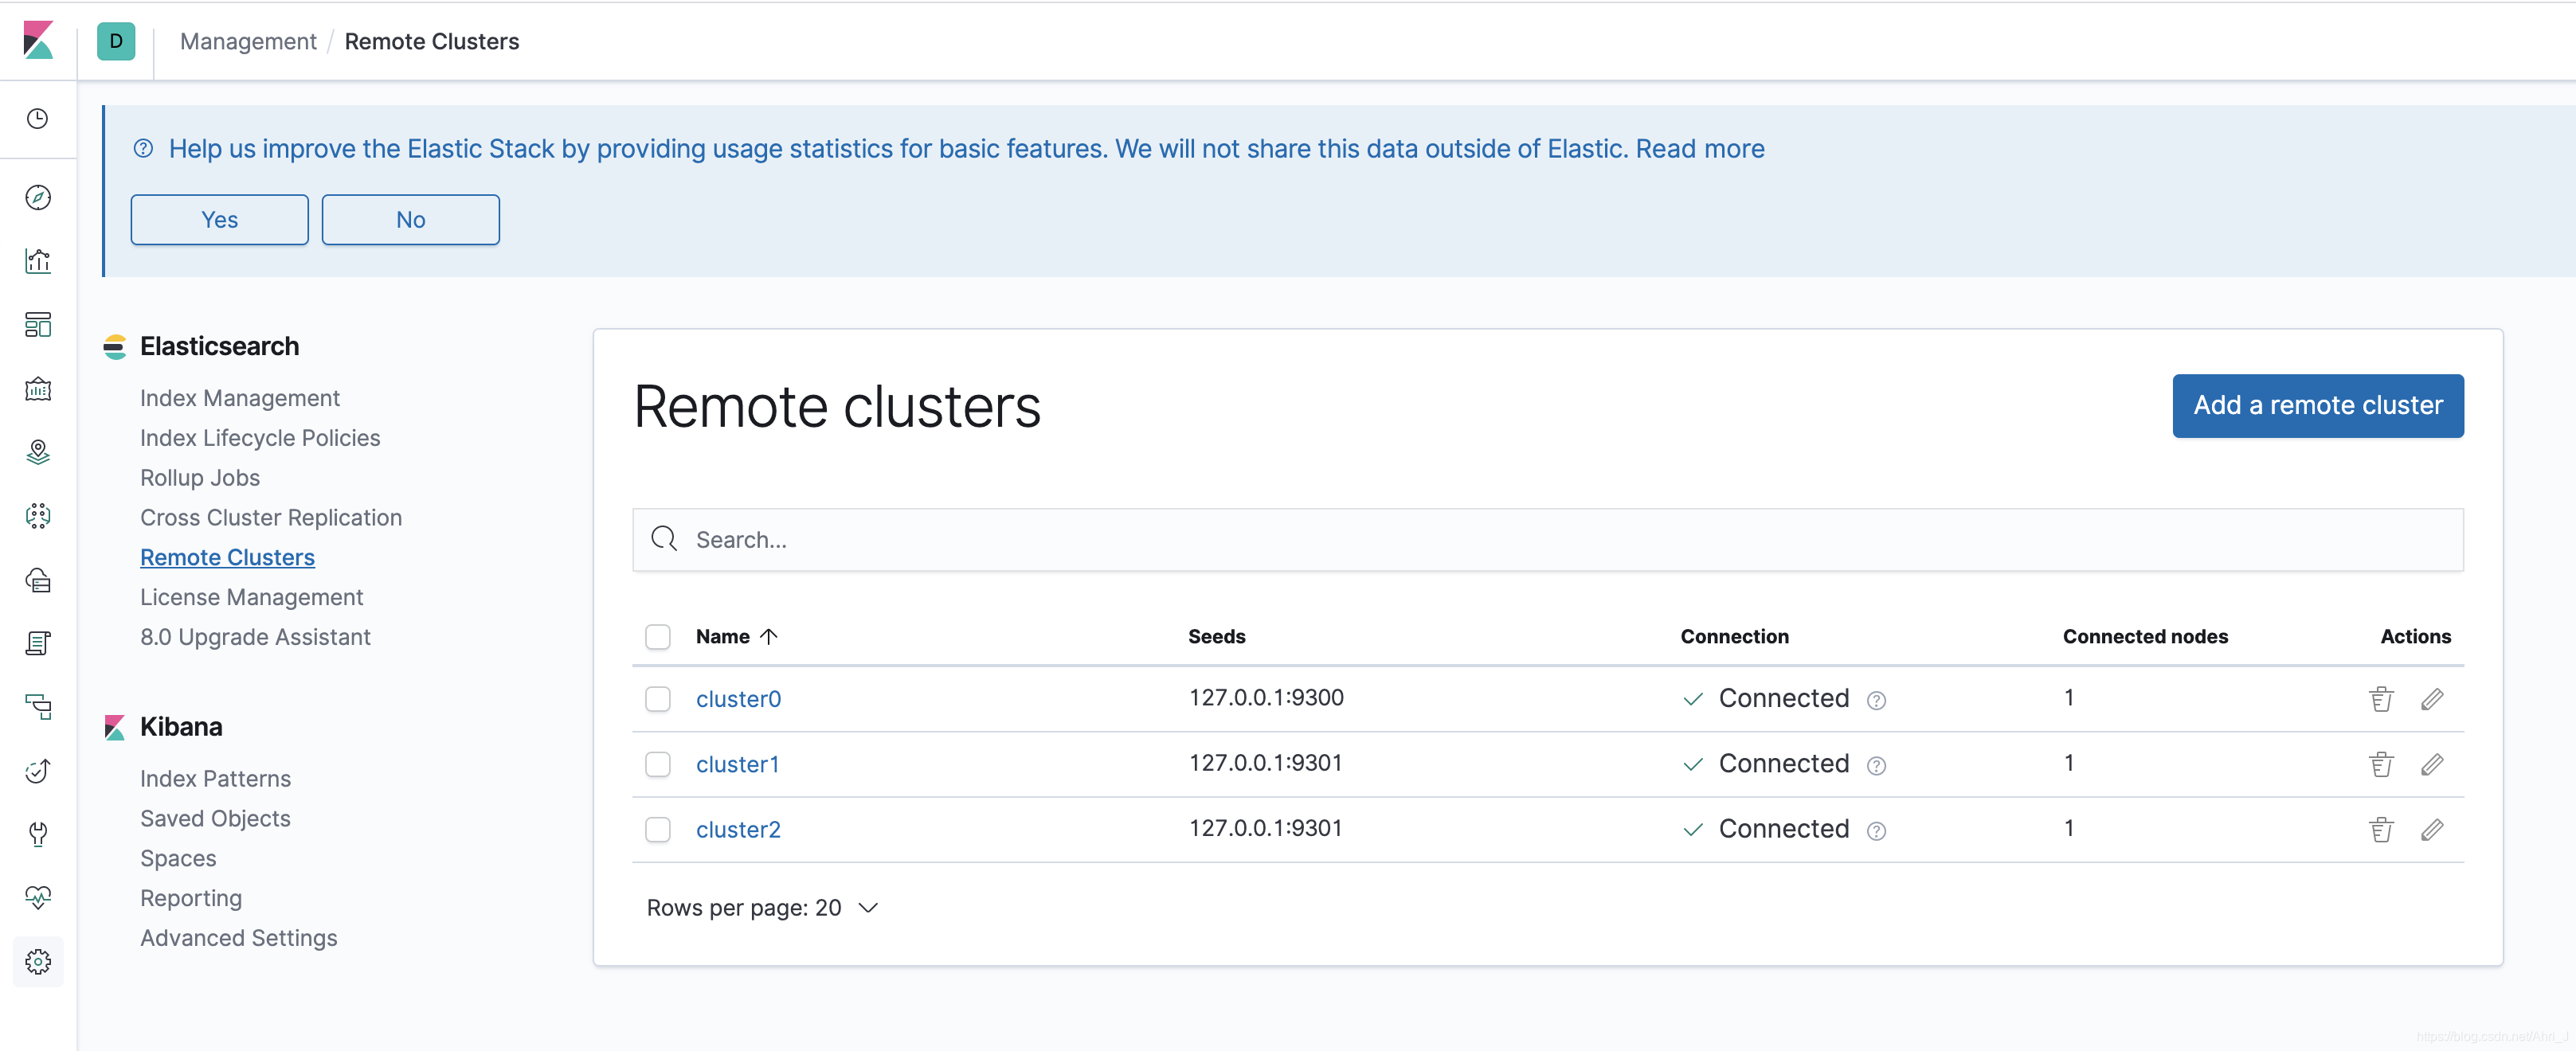The height and width of the screenshot is (1051, 2576).
Task: Click the Seeds column header
Action: (x=1217, y=637)
